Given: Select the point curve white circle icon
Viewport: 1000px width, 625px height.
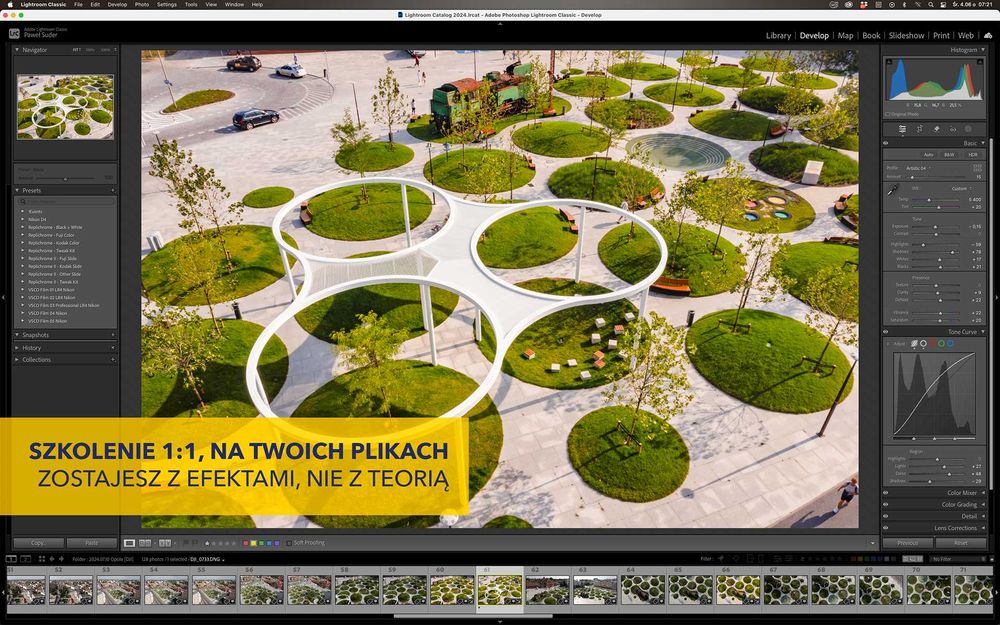Looking at the screenshot, I should click(x=923, y=344).
